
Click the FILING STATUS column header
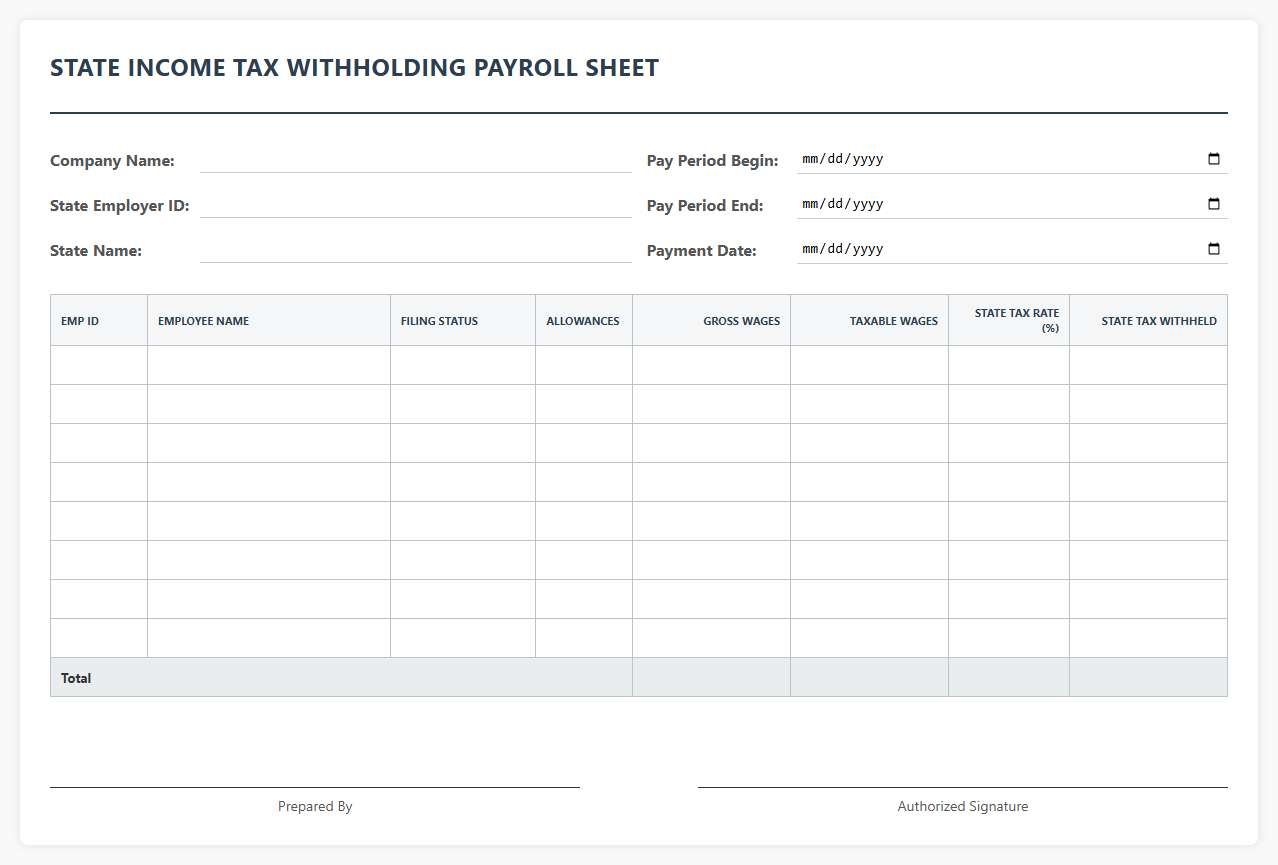[x=463, y=321]
